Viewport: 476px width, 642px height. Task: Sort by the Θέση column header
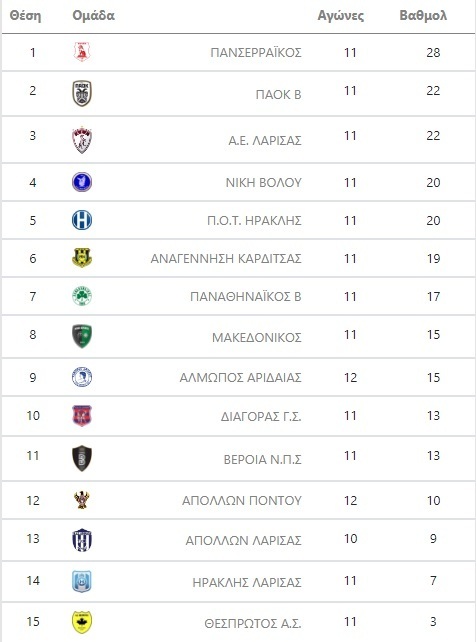coord(25,16)
